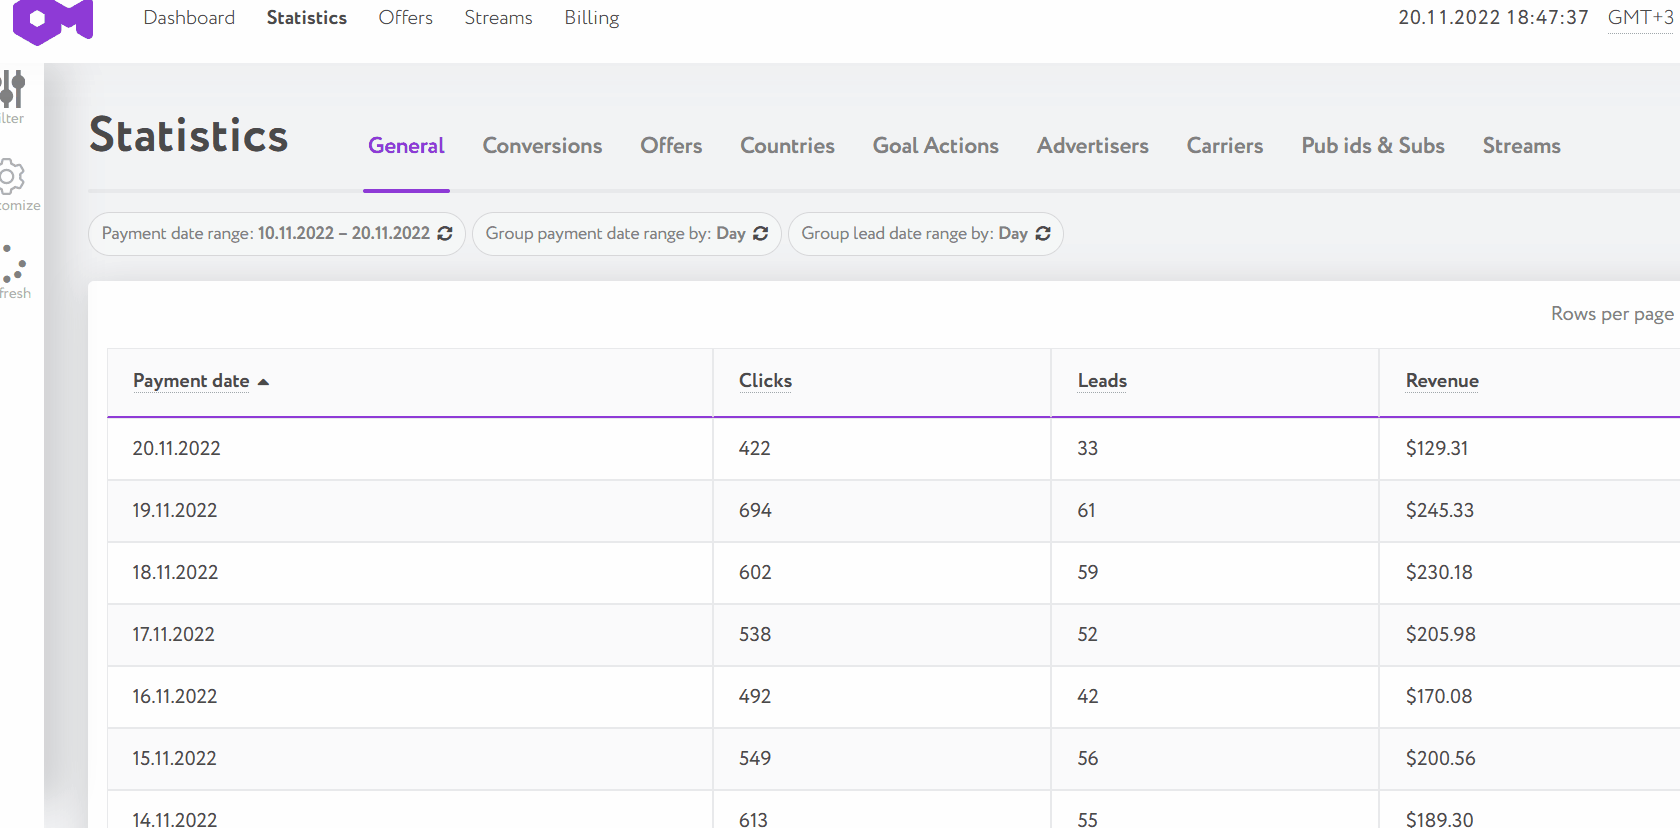
Task: Open the Goal Actions tab
Action: click(935, 146)
